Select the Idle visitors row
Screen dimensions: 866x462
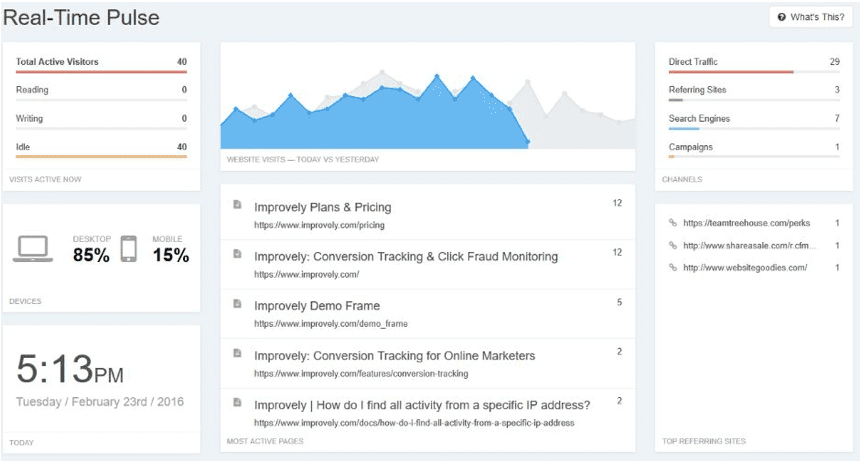101,147
